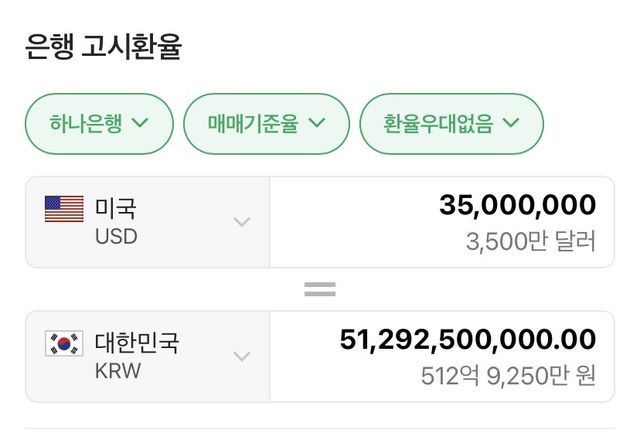This screenshot has width=640, height=441.
Task: Open the 환율우대없음 preferential rate dropdown
Action: click(451, 124)
